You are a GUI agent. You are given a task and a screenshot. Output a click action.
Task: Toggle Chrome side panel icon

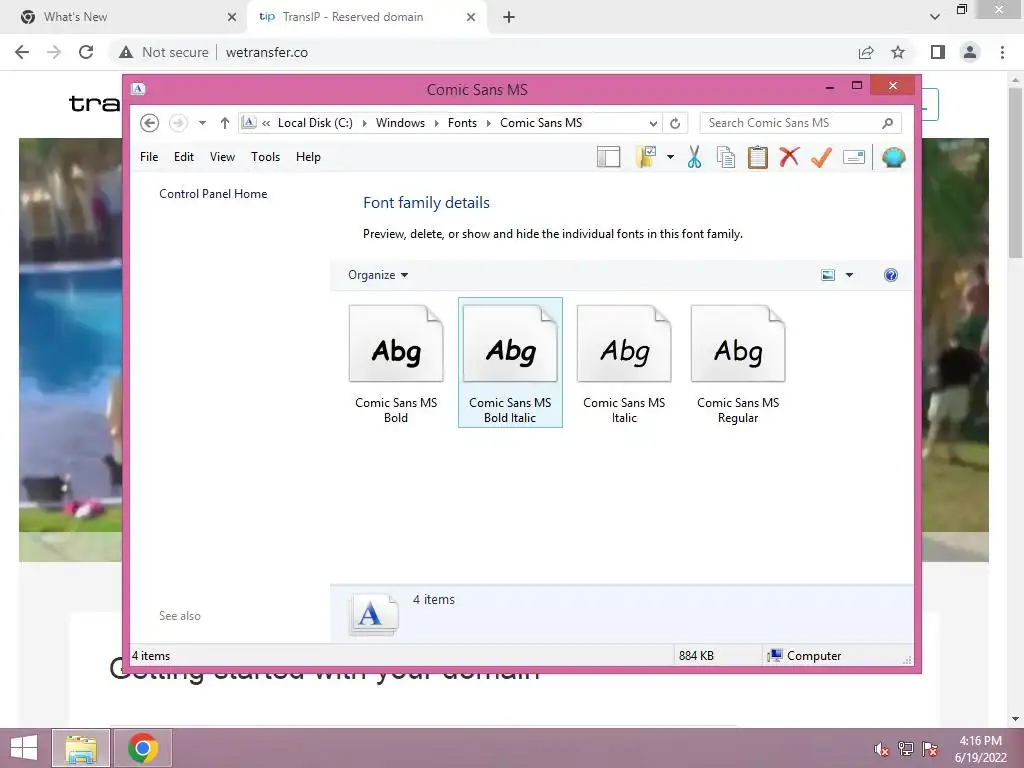coord(938,52)
